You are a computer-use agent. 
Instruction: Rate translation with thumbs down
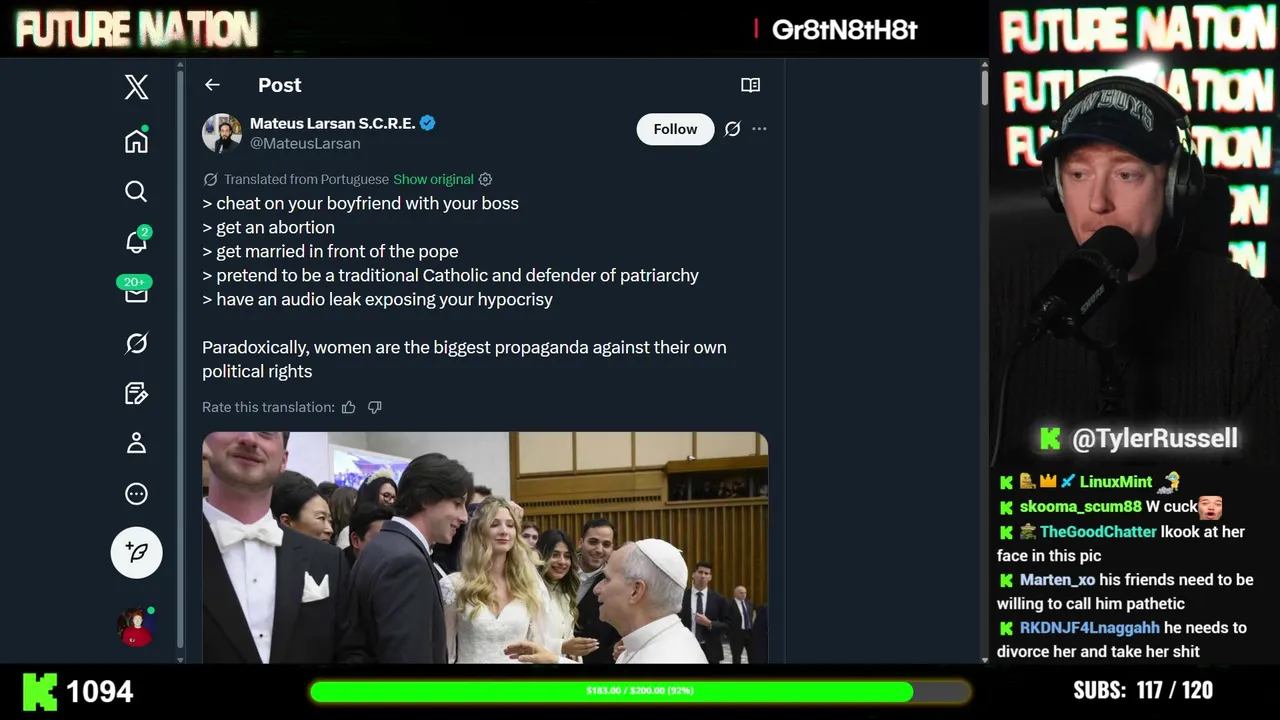tap(375, 407)
